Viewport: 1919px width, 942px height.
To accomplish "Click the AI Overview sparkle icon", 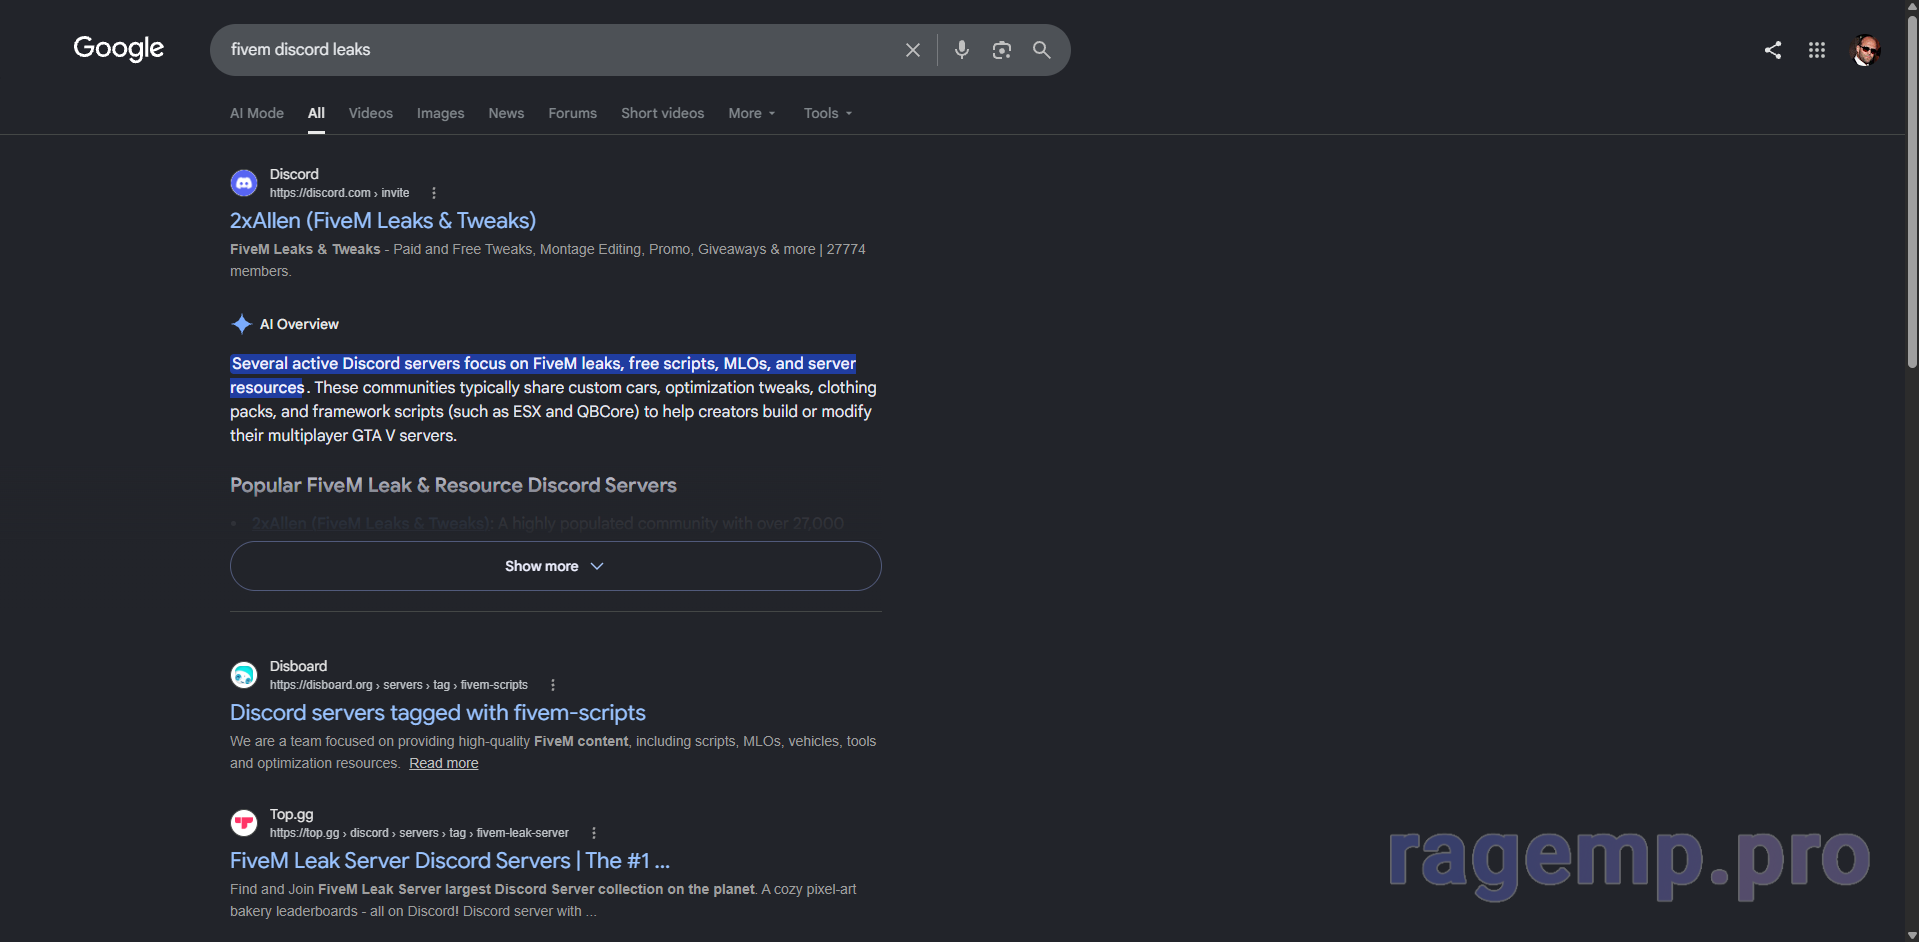I will coord(241,324).
